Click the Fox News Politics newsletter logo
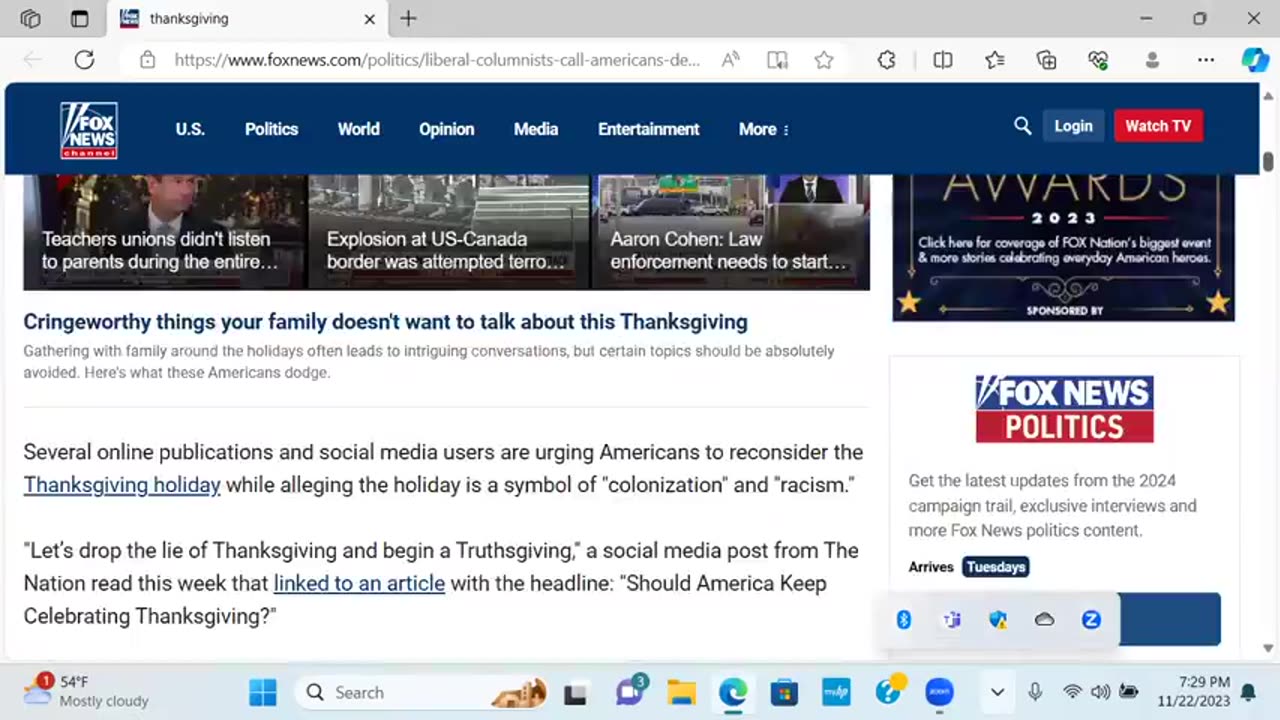The image size is (1280, 720). 1064,409
